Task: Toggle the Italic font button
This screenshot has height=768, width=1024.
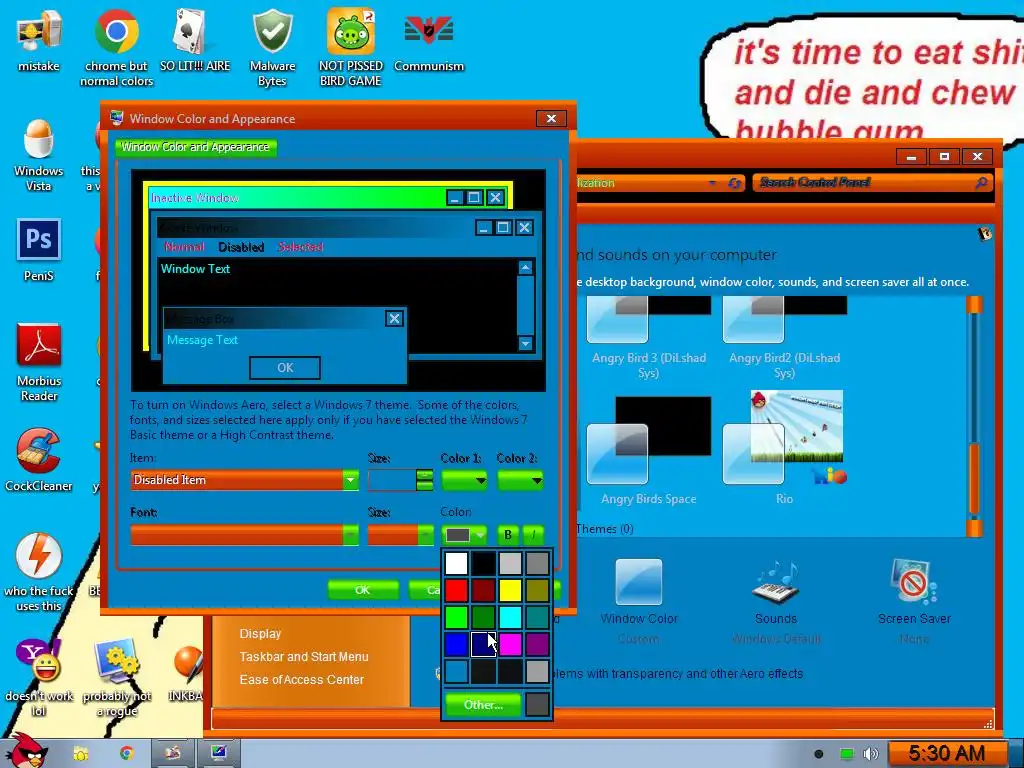Action: coord(534,535)
